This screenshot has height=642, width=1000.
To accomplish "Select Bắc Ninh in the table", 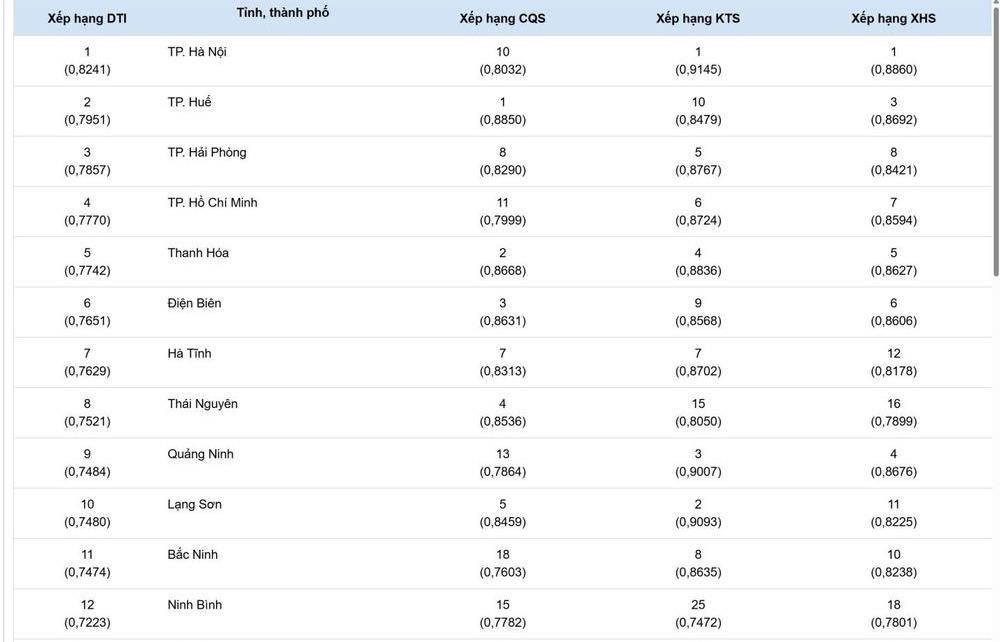I will [x=193, y=554].
